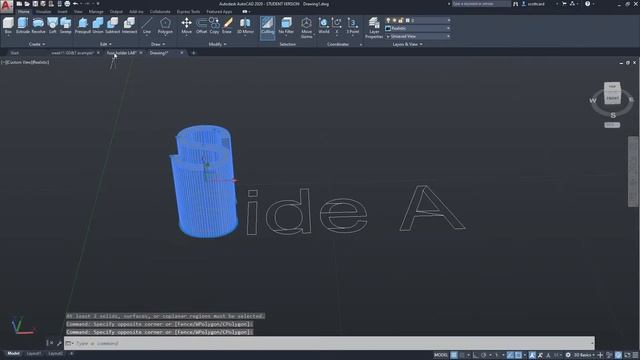Select the 3D Mirror tool
This screenshot has height=360, width=640.
coord(245,25)
